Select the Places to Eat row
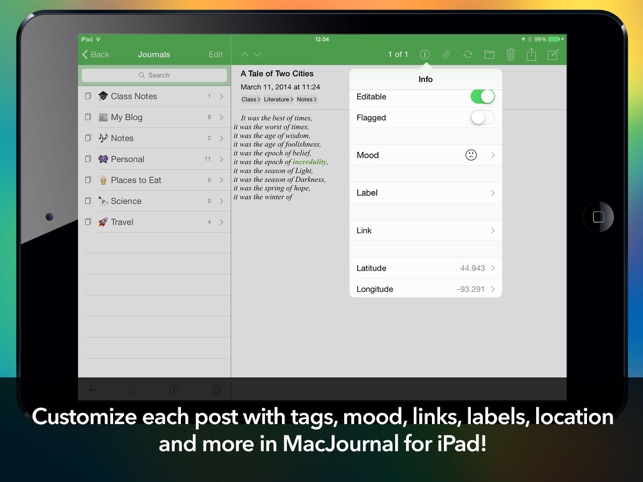 coord(154,180)
